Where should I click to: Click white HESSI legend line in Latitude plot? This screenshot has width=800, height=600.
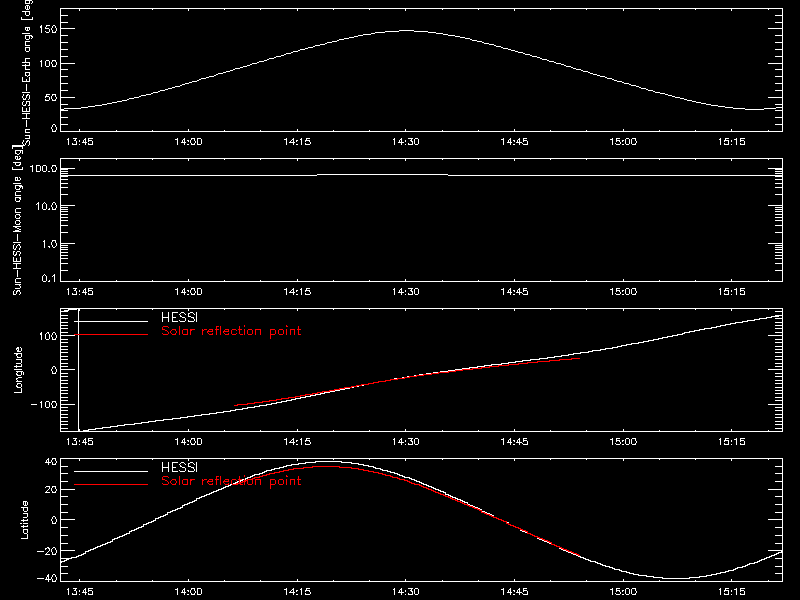(x=111, y=471)
